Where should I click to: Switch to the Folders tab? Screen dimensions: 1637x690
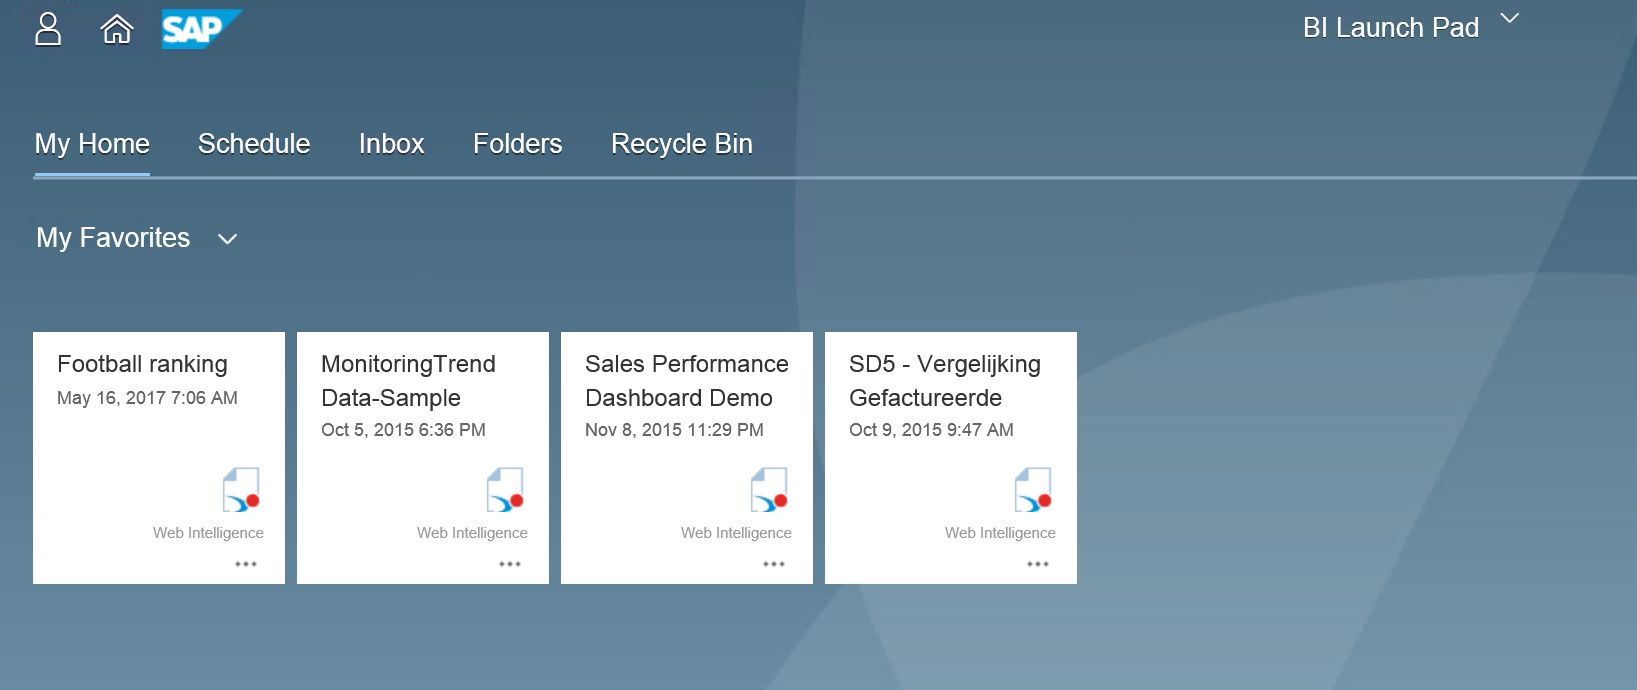[x=518, y=144]
